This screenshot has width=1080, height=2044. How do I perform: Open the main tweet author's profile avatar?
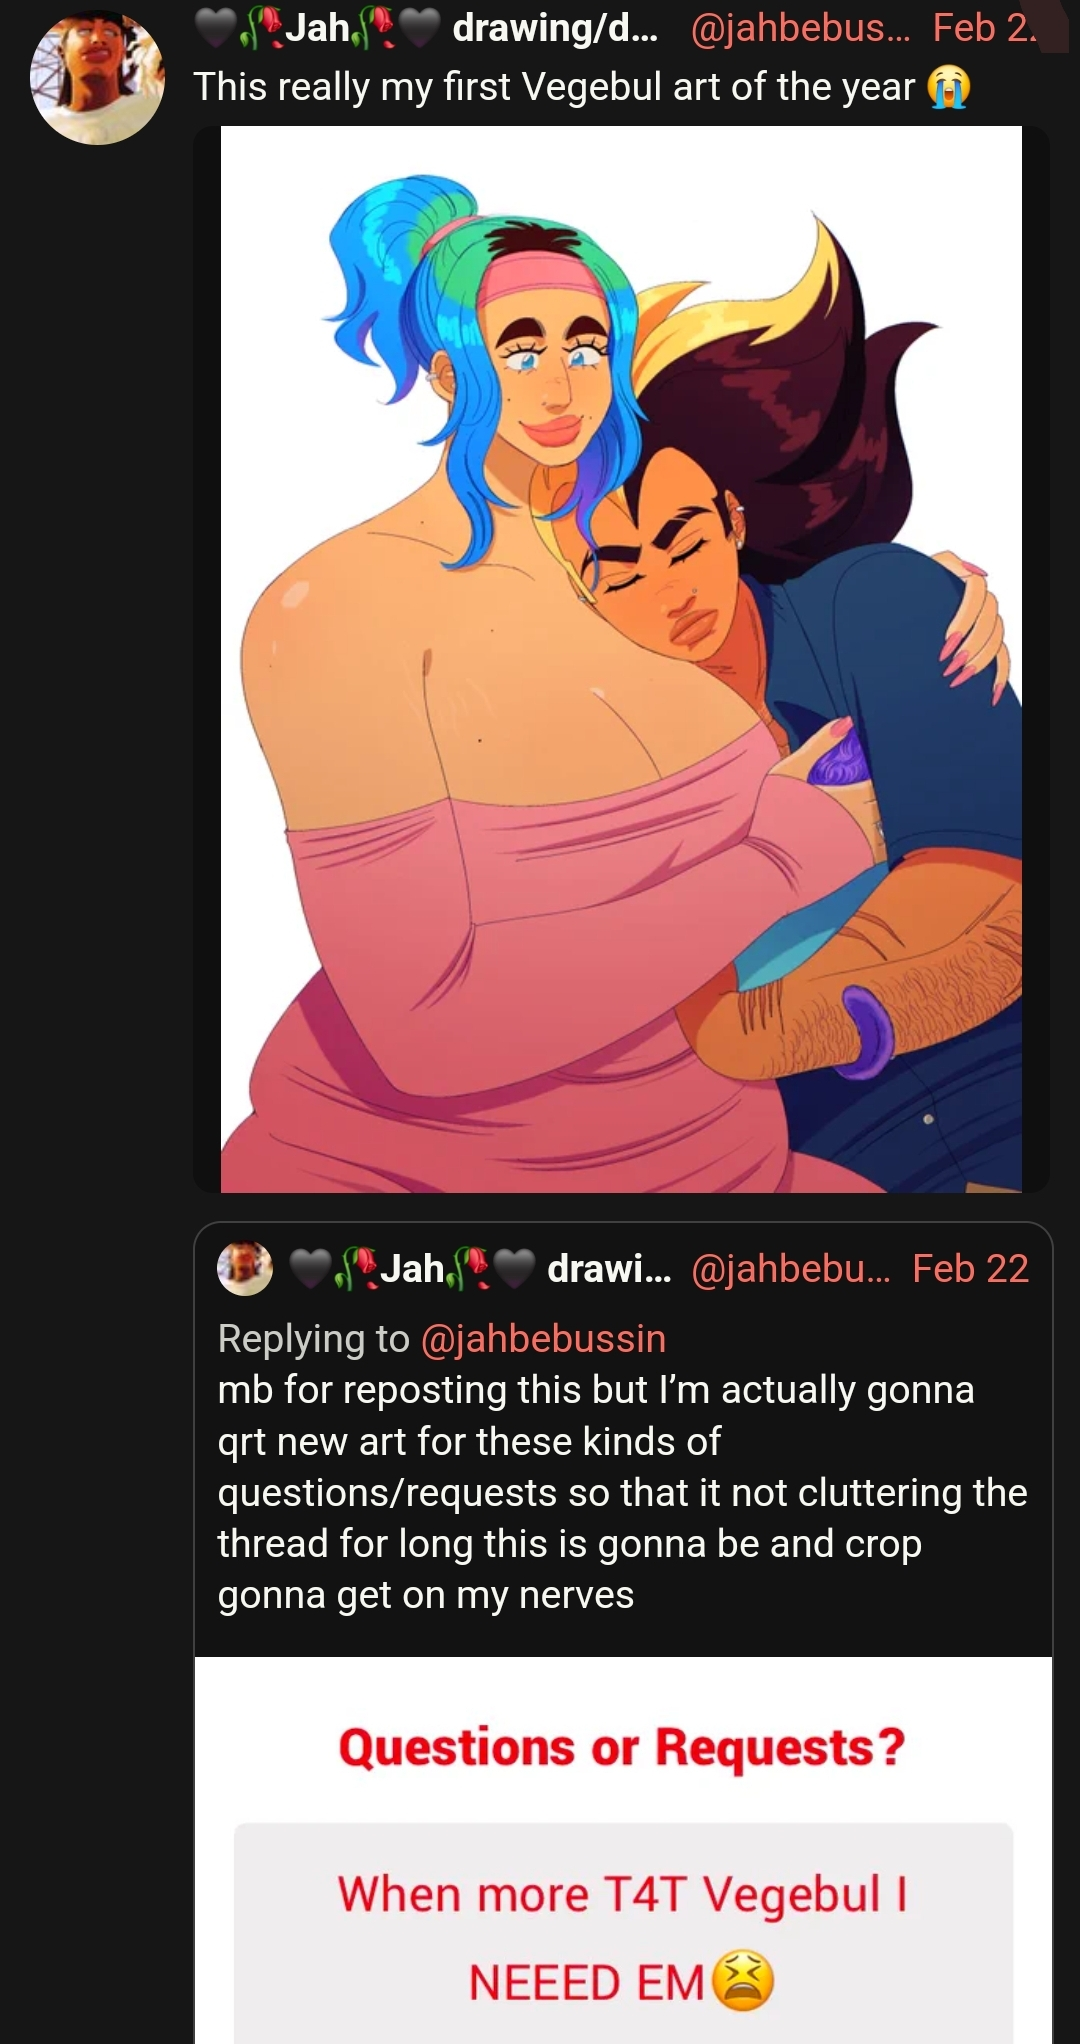point(97,77)
